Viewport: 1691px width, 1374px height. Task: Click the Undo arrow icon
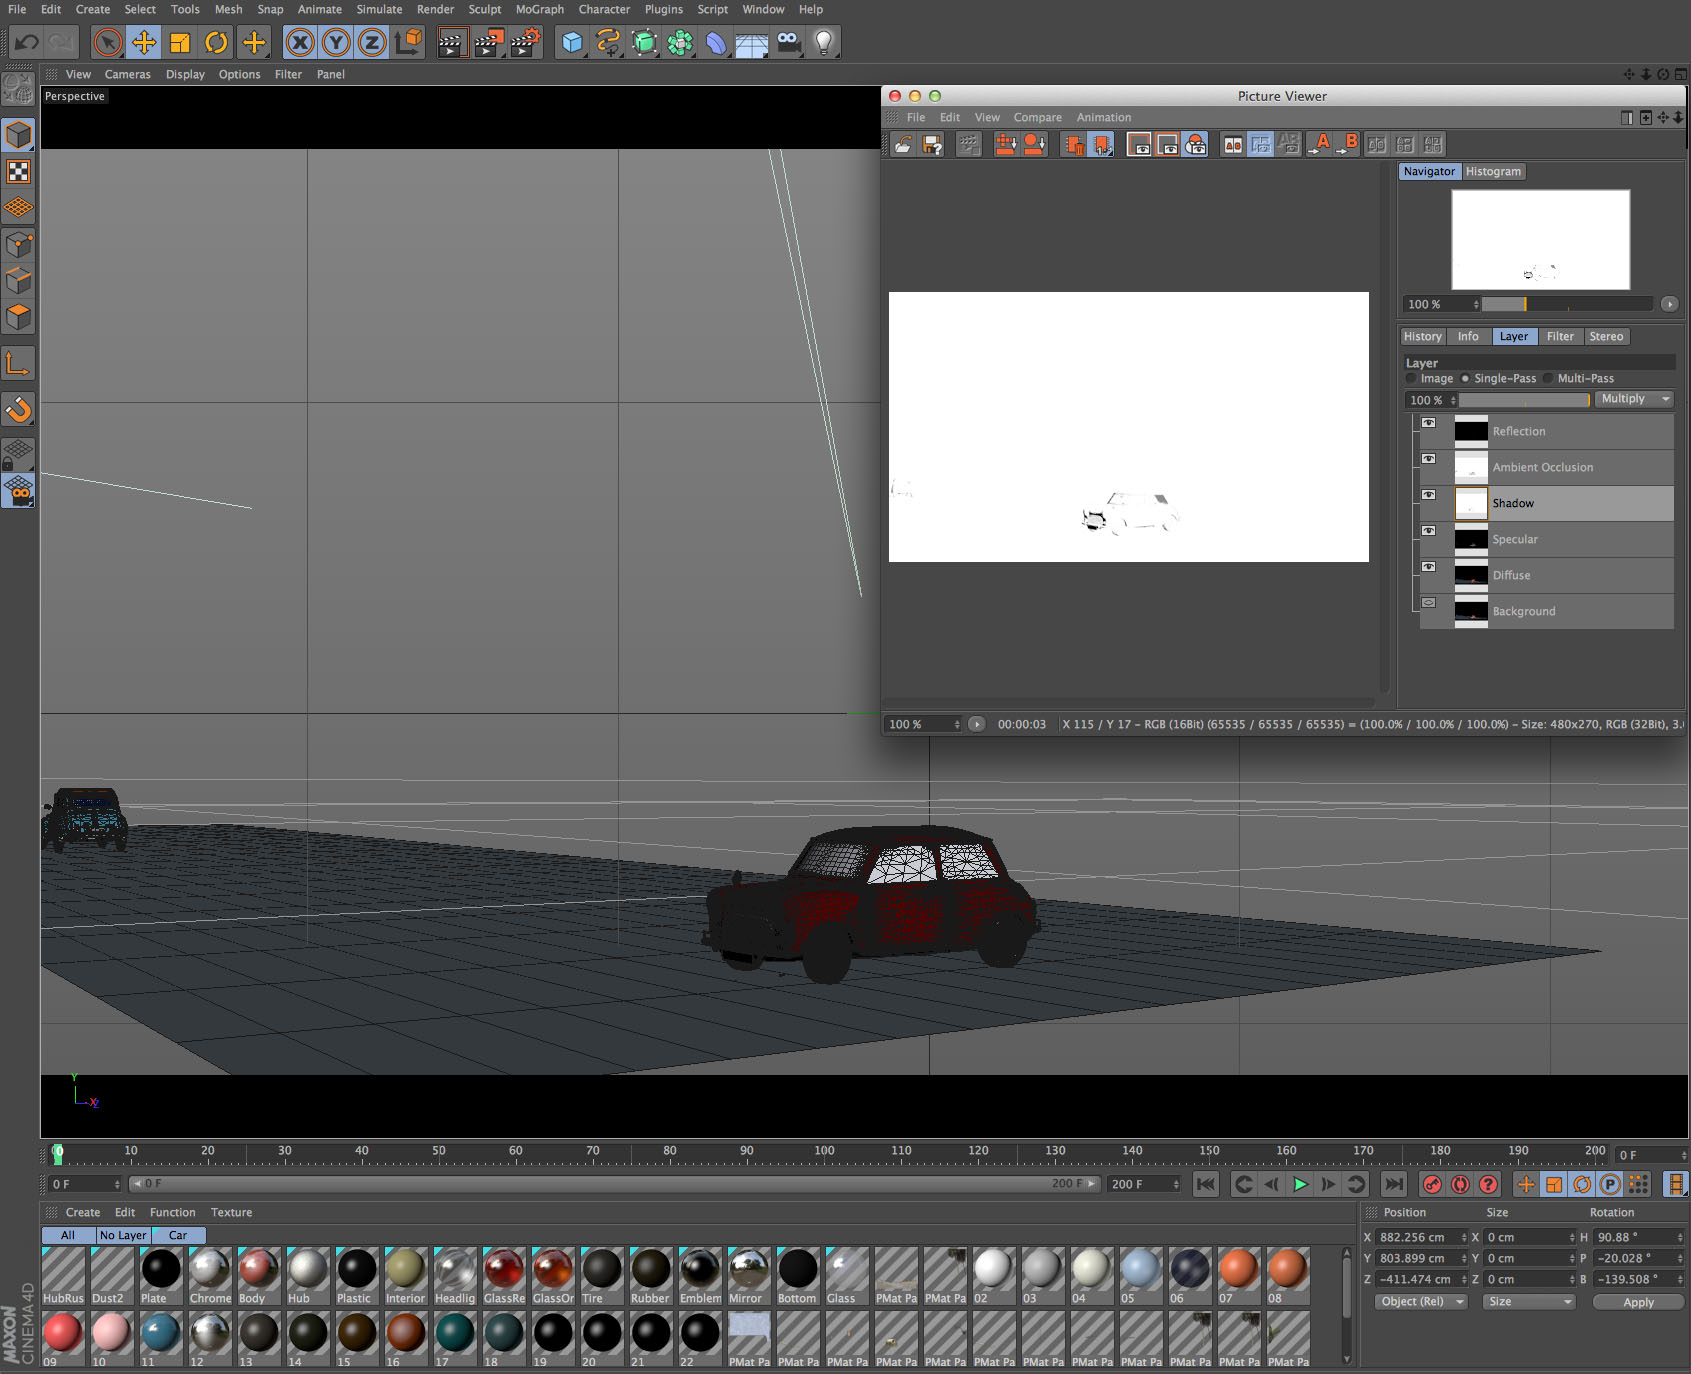click(x=27, y=42)
